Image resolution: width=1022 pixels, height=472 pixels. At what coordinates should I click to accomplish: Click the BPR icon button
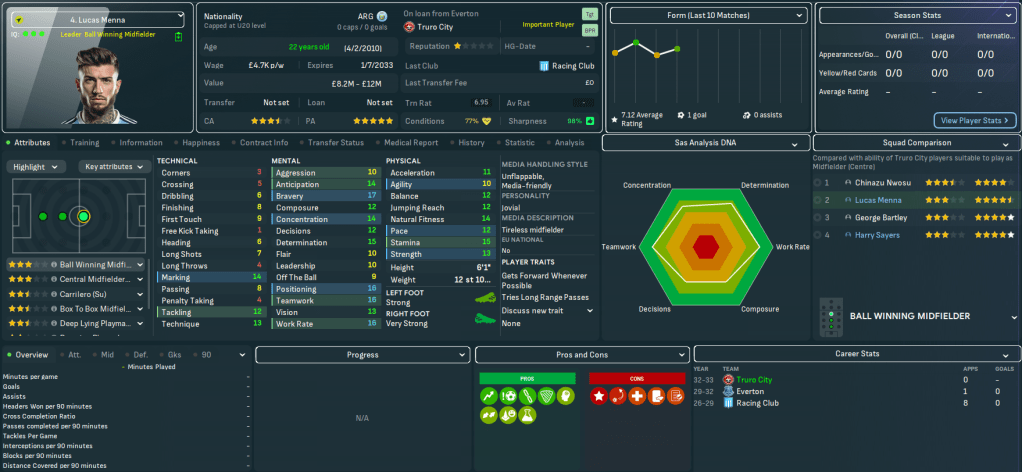click(589, 32)
